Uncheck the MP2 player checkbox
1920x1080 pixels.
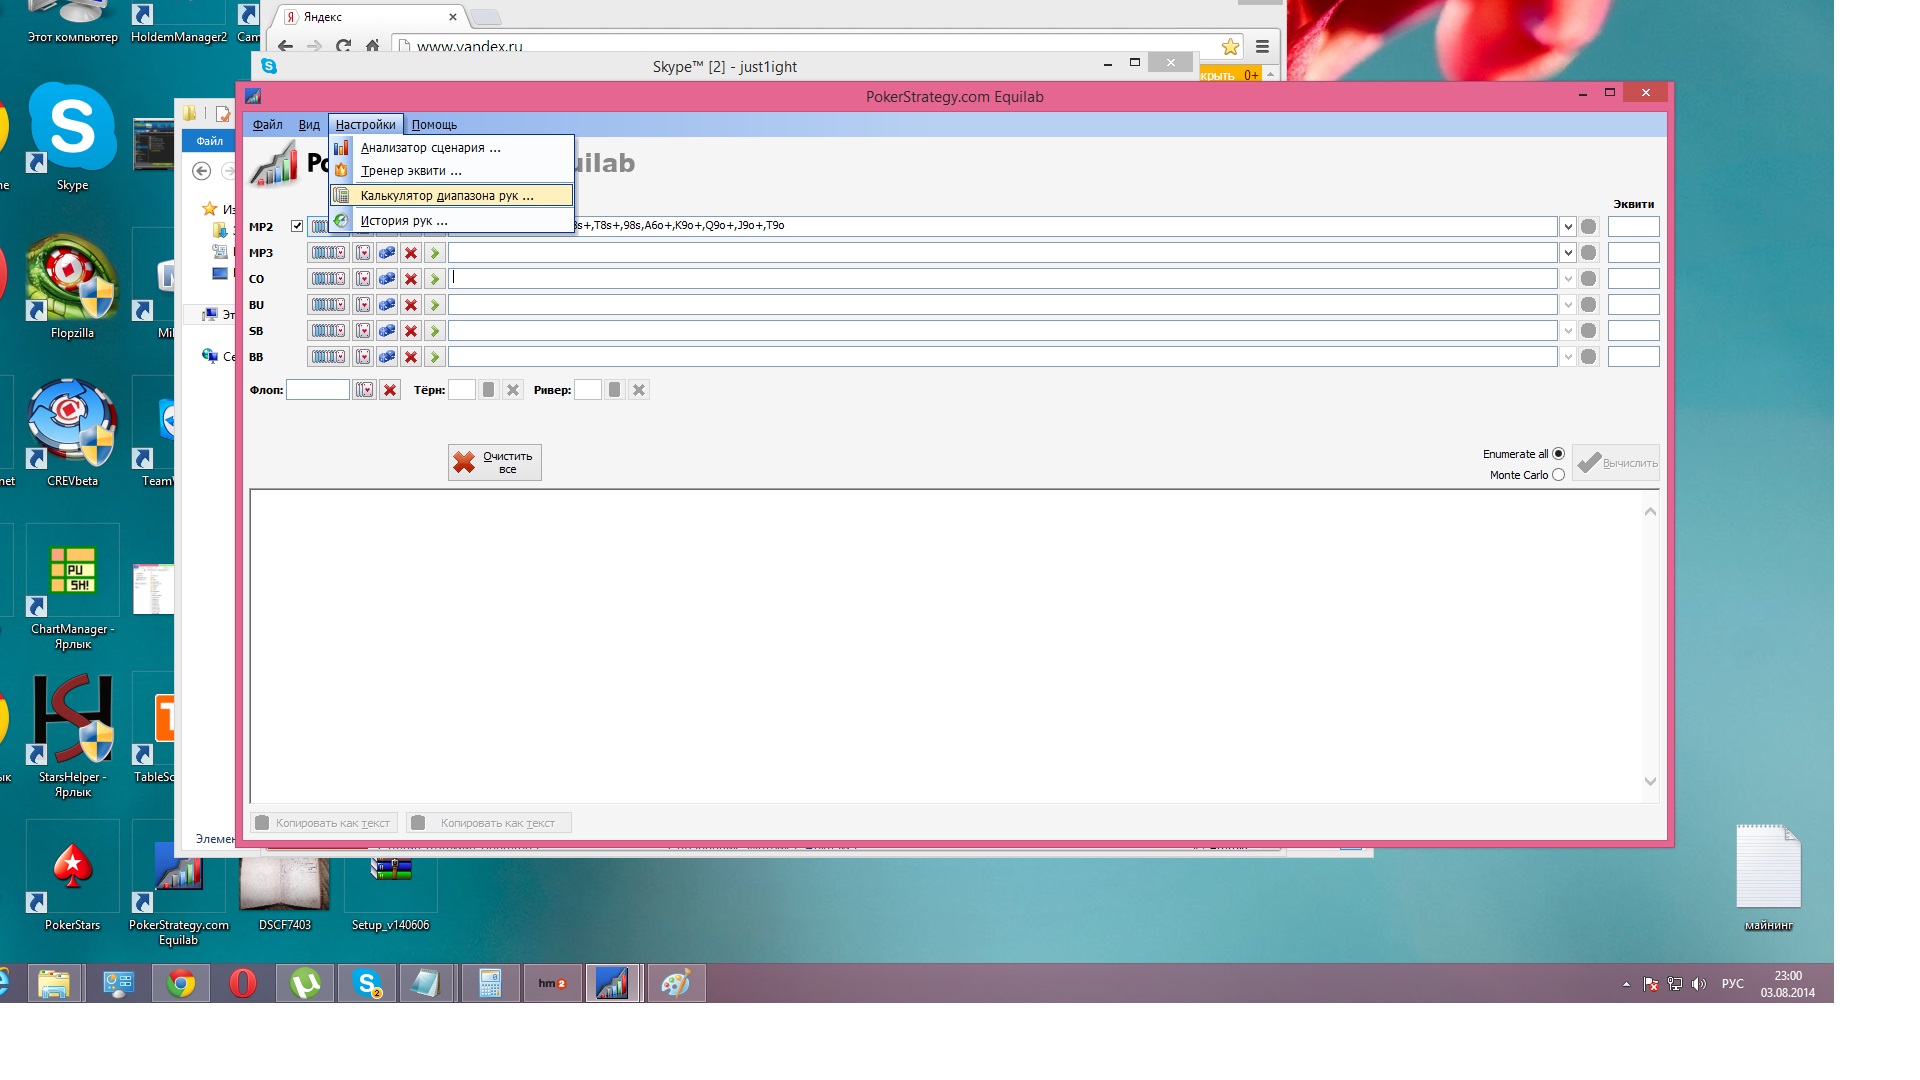click(297, 226)
